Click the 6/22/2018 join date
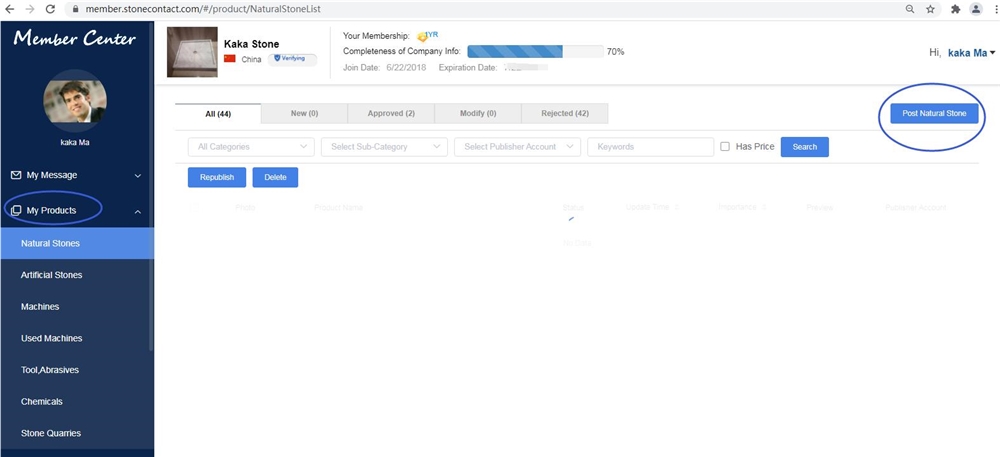Image resolution: width=1000 pixels, height=457 pixels. point(406,68)
